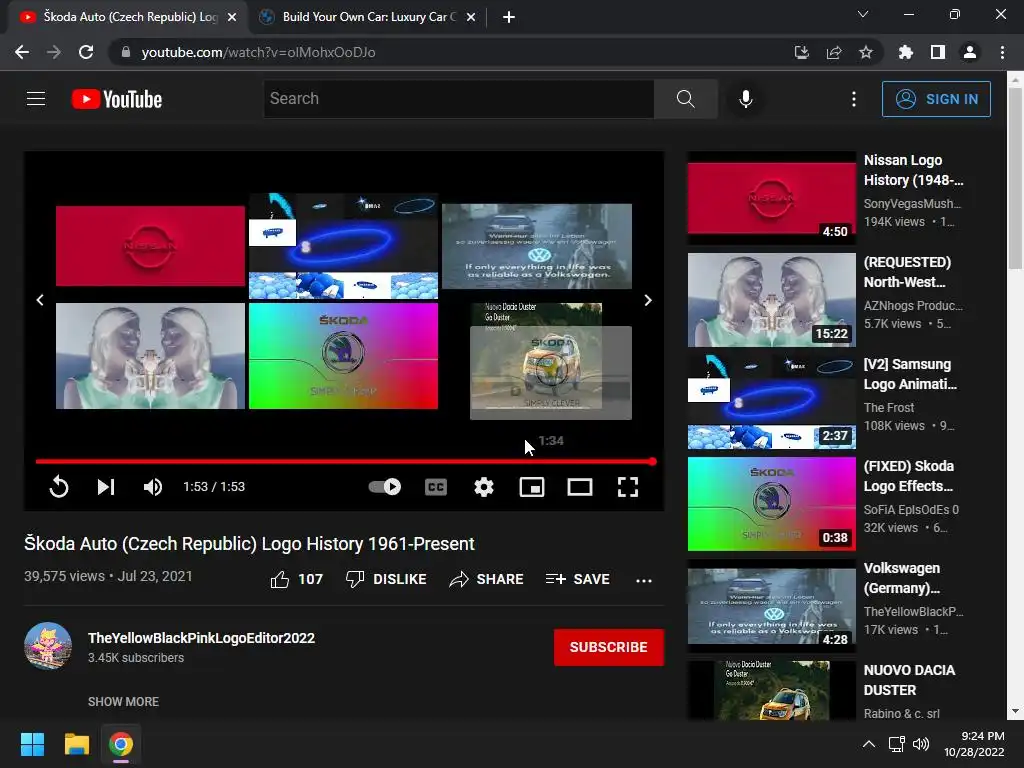The height and width of the screenshot is (768, 1024).
Task: Reload the current page
Action: (x=86, y=52)
